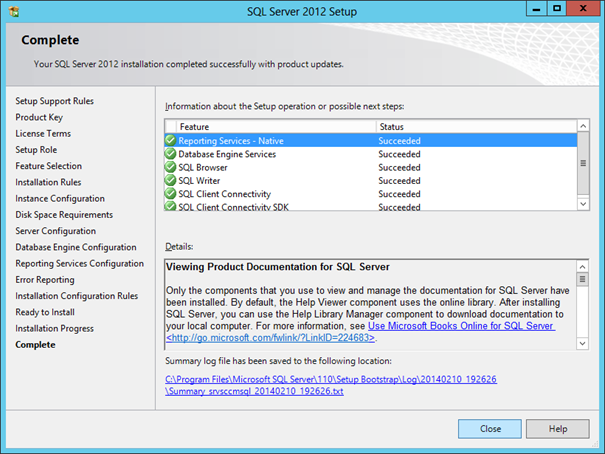Click the Details box scroll up arrow
Screen dimensions: 605x454
coord(582,267)
